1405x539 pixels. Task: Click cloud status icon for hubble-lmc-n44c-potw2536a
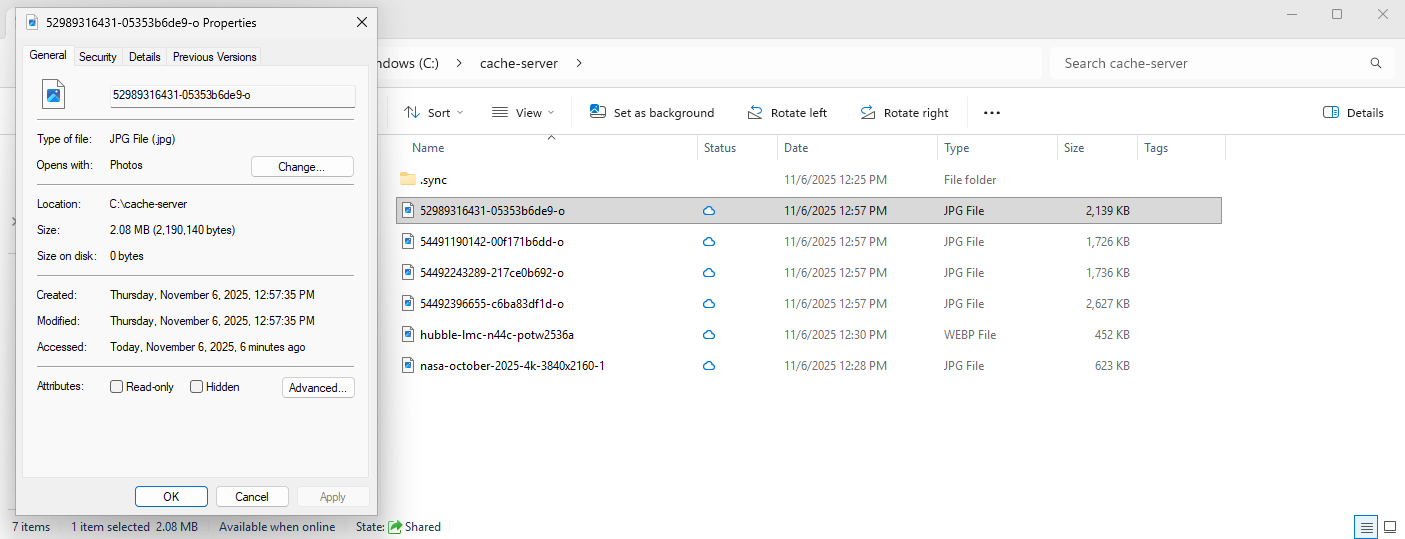[709, 335]
